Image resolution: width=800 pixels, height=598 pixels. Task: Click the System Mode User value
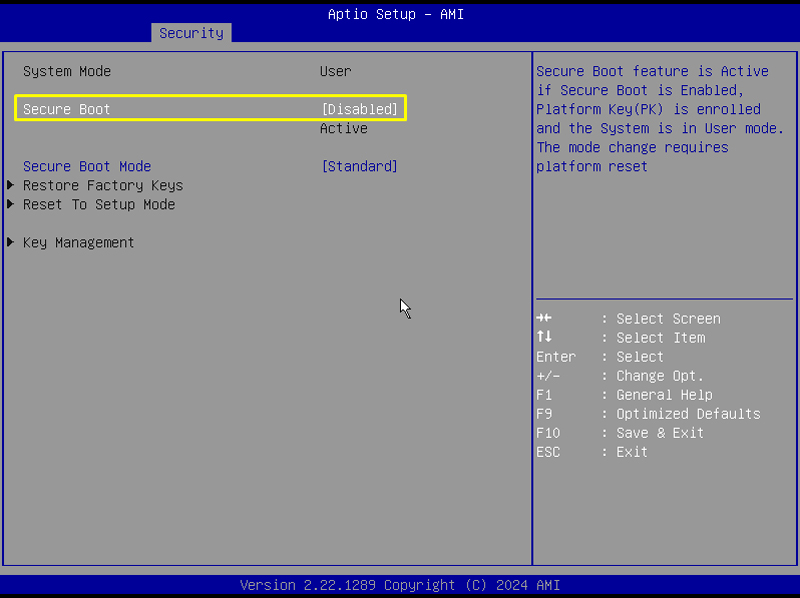335,71
